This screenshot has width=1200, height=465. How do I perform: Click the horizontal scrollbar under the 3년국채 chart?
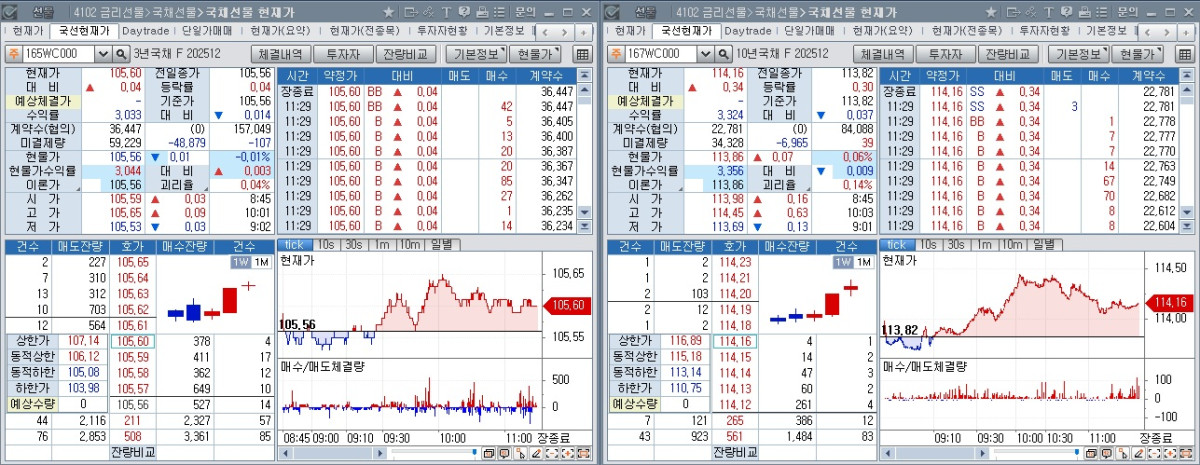(333, 453)
